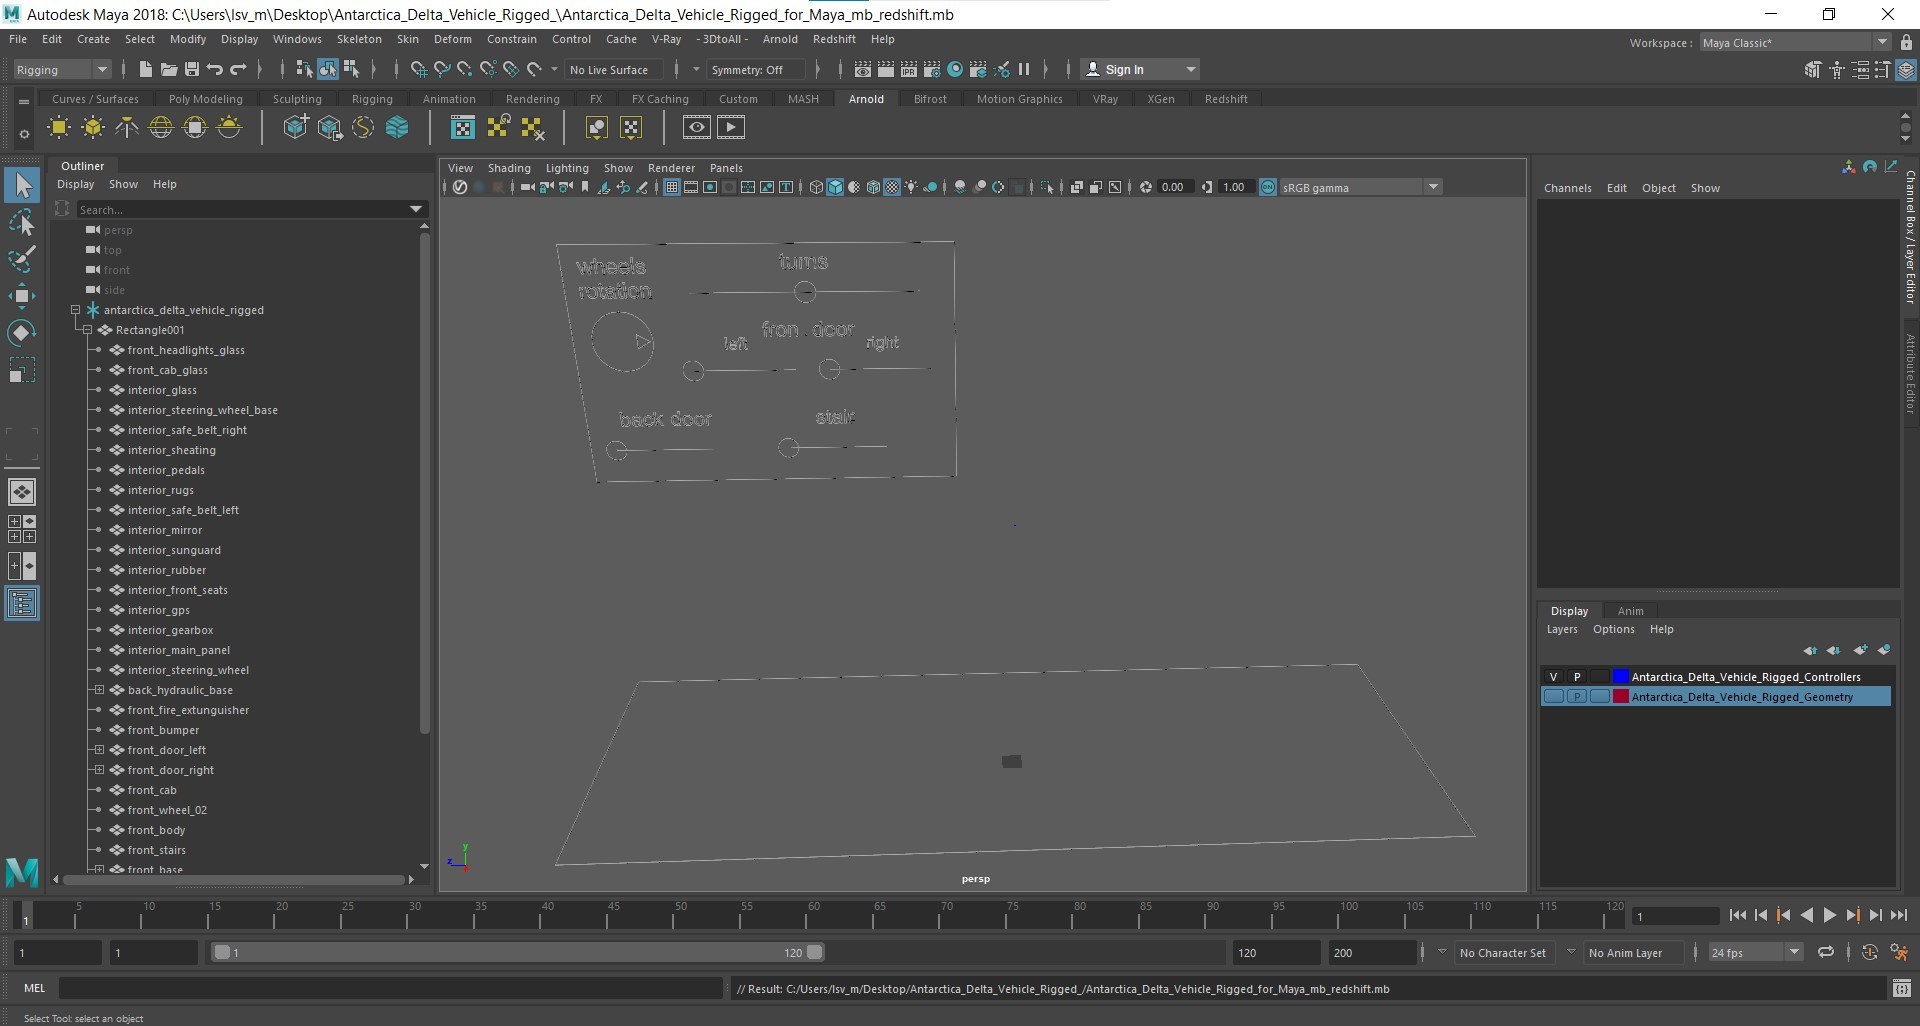This screenshot has height=1026, width=1920.
Task: Click No Live Surface button
Action: [x=614, y=70]
